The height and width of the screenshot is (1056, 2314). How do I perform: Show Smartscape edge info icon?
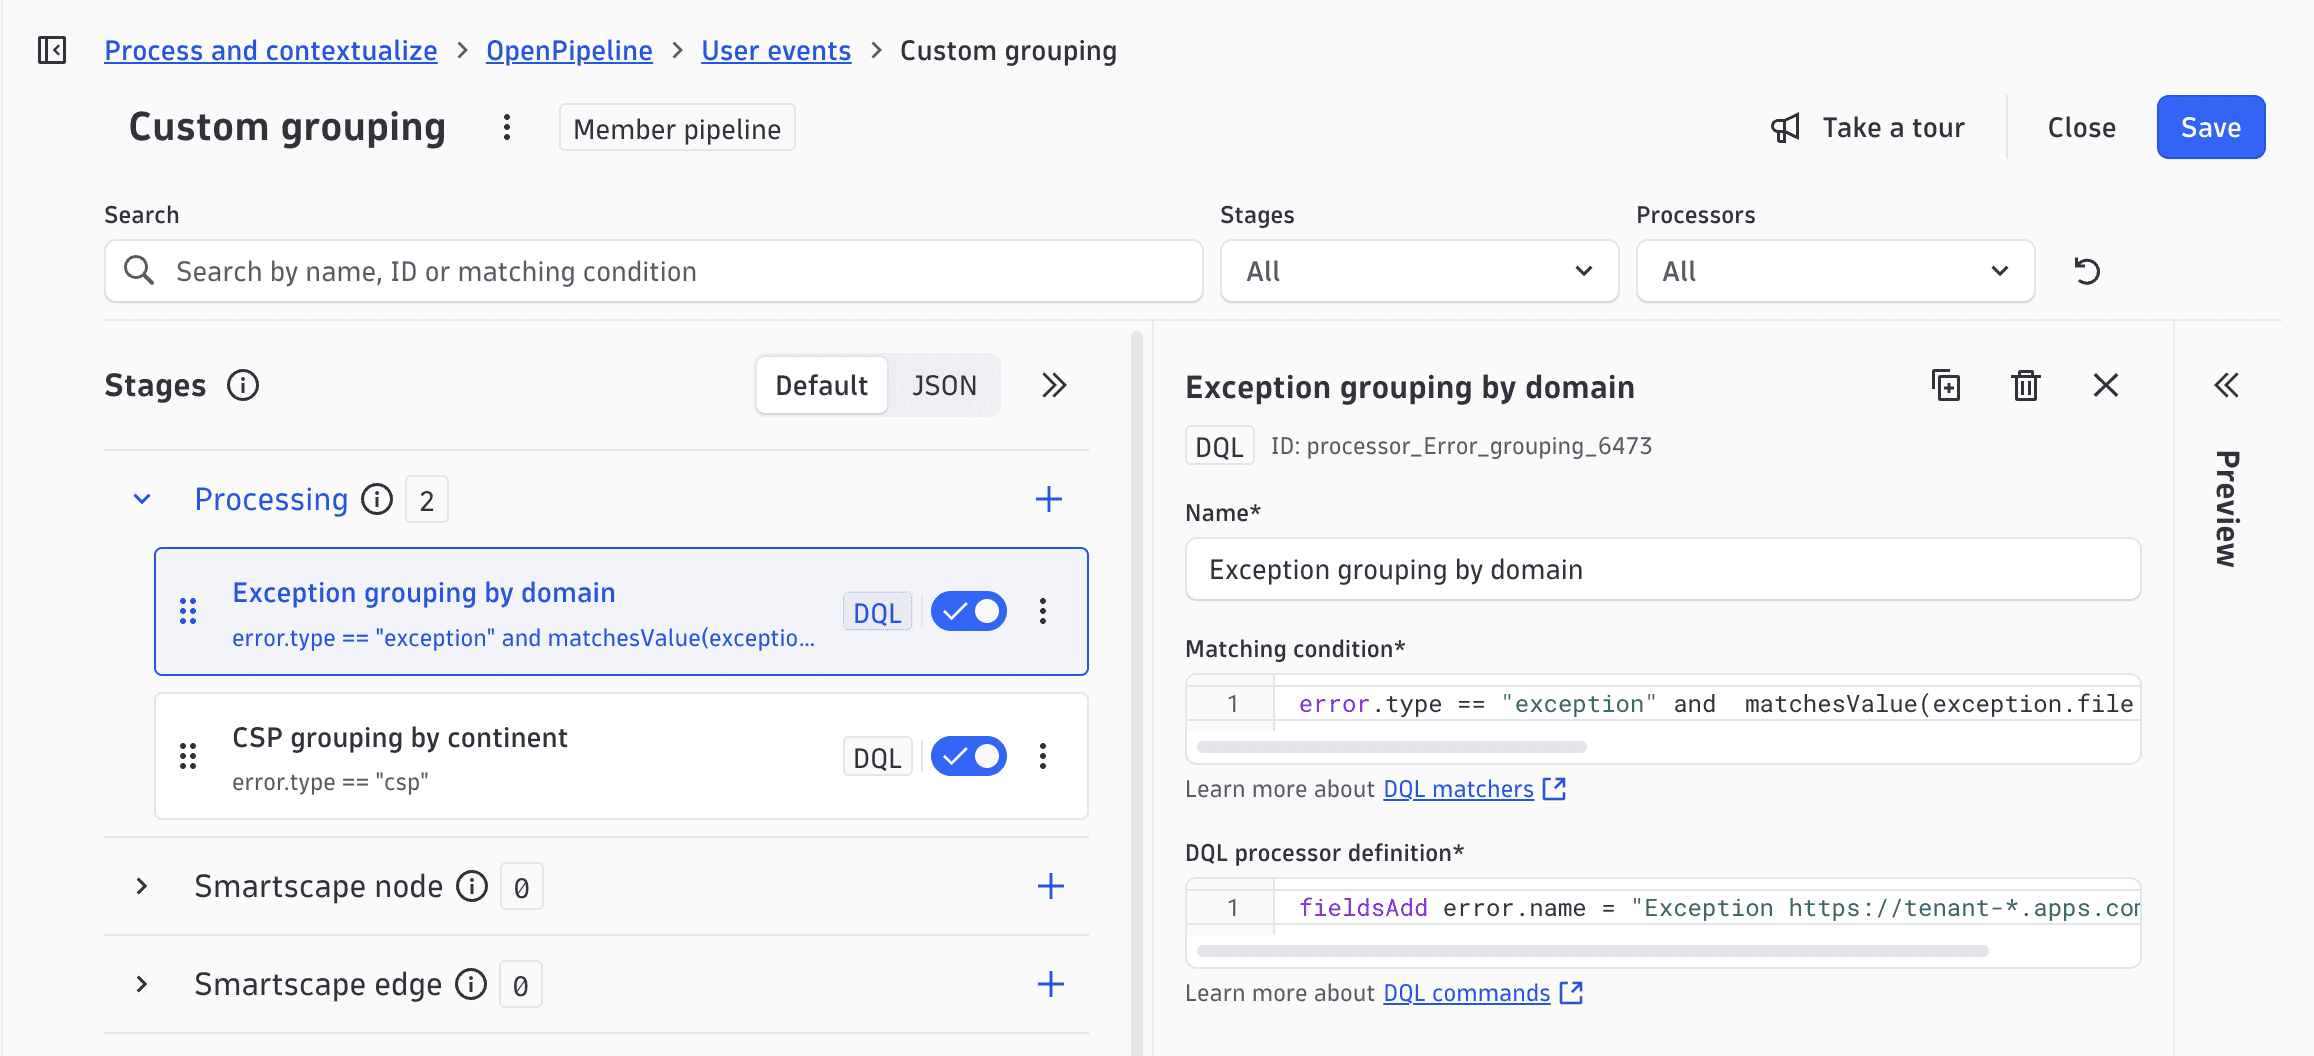point(471,984)
